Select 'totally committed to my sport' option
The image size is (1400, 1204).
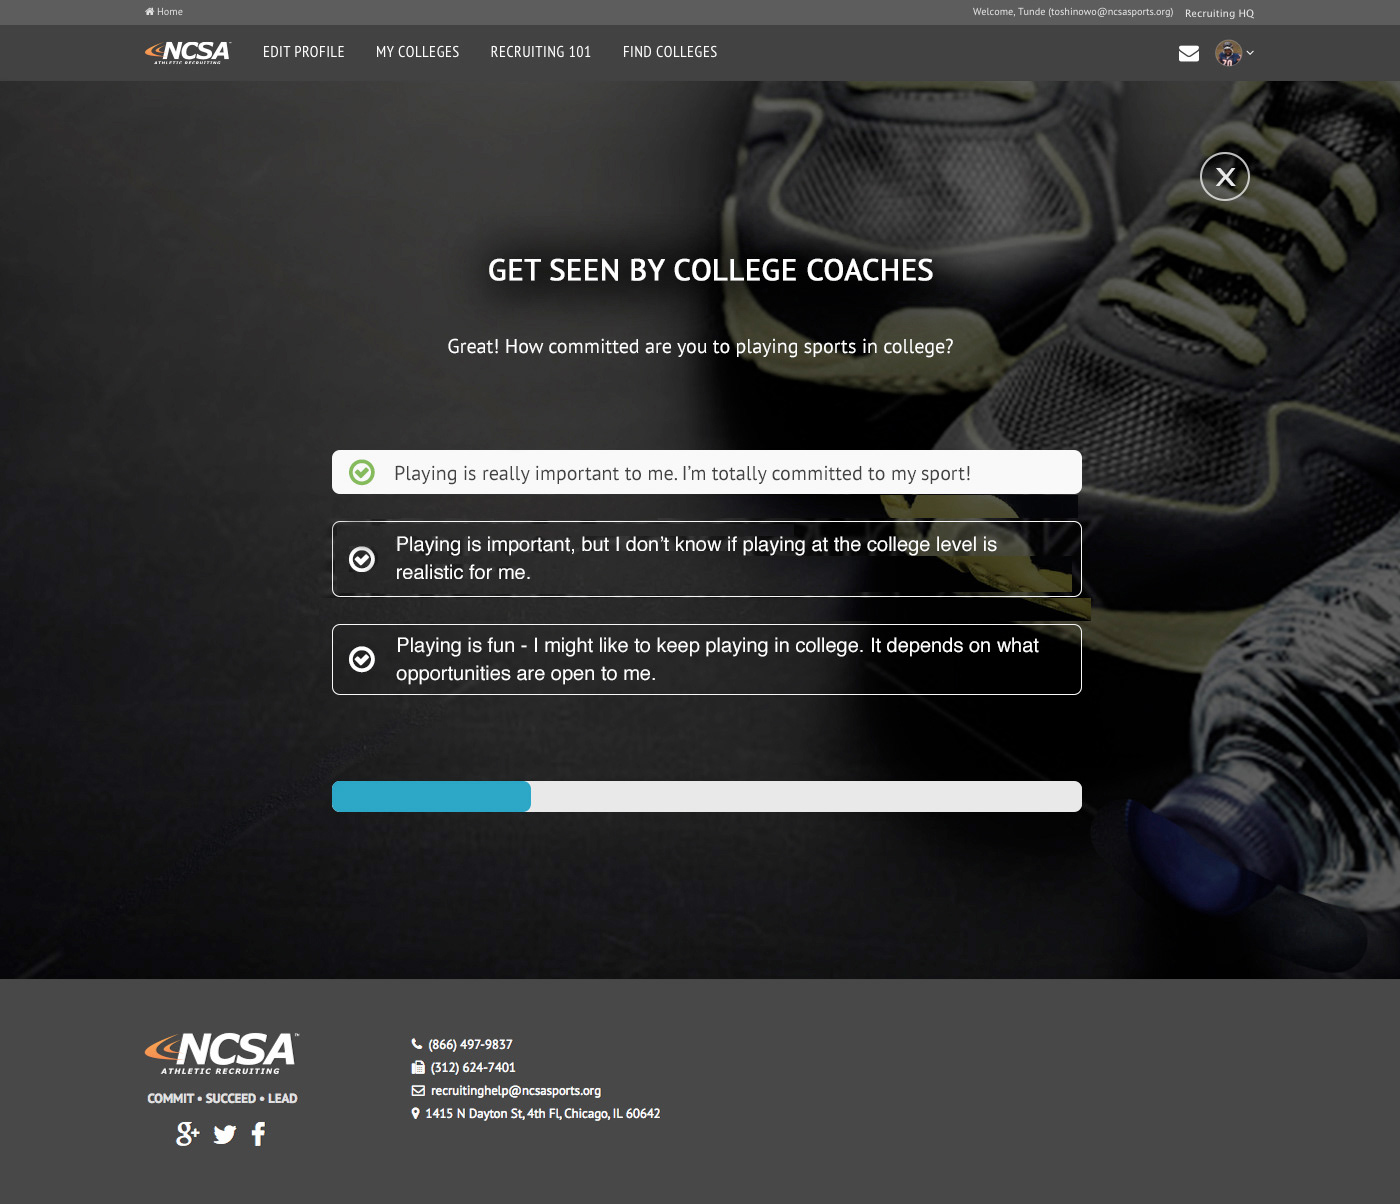tap(707, 472)
